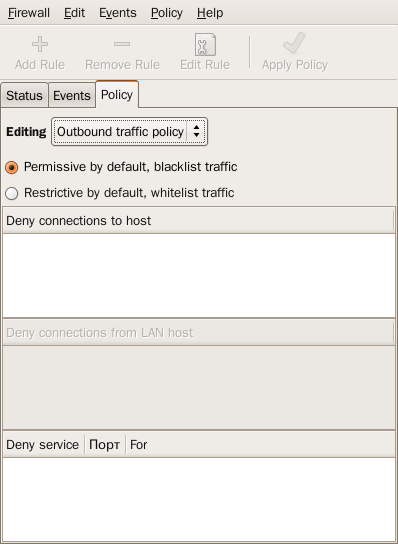Image resolution: width=398 pixels, height=544 pixels.
Task: Click the Apply Policy checkmark icon
Action: click(x=294, y=43)
